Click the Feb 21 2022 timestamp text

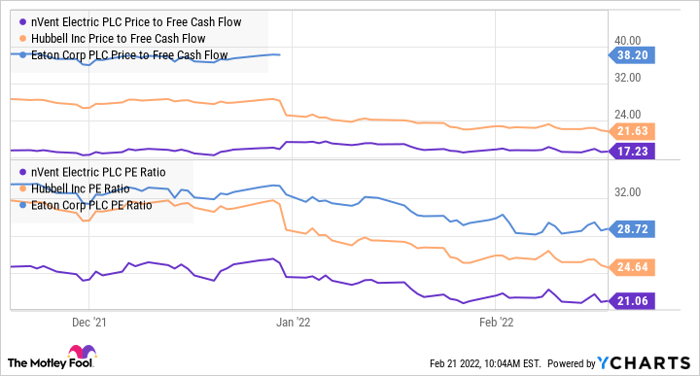[485, 363]
